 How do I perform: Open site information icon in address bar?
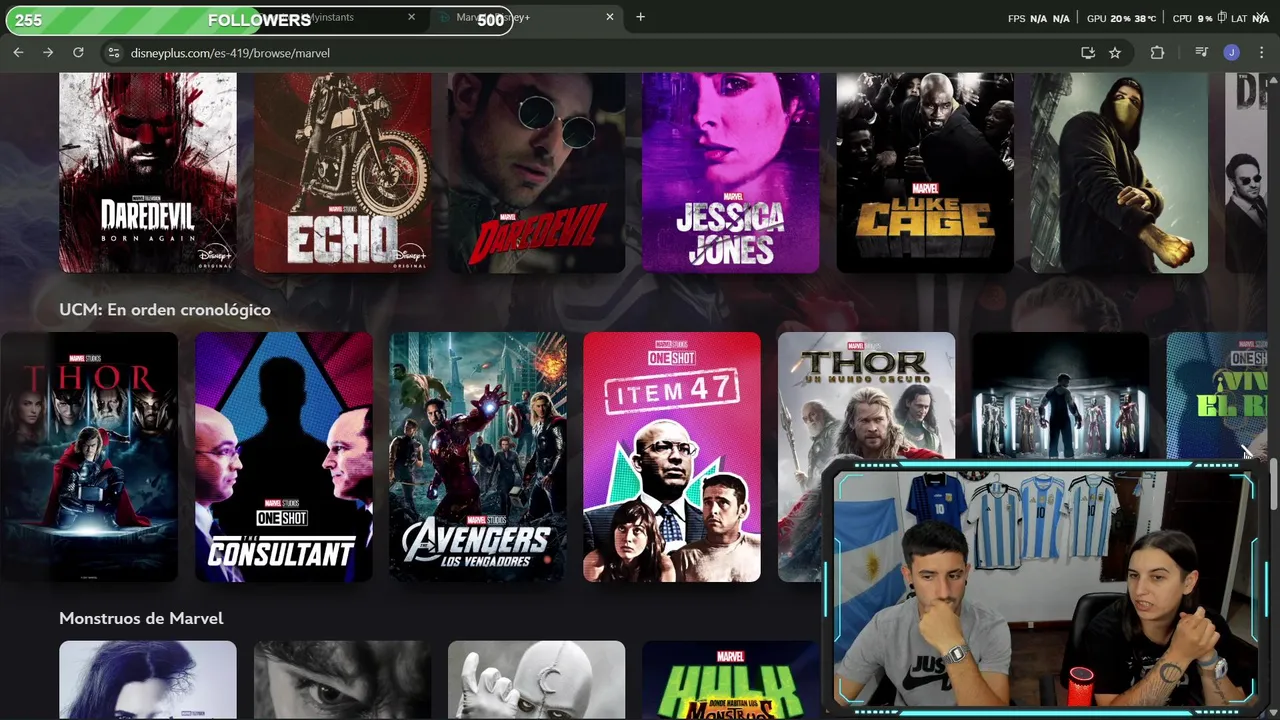(x=113, y=53)
